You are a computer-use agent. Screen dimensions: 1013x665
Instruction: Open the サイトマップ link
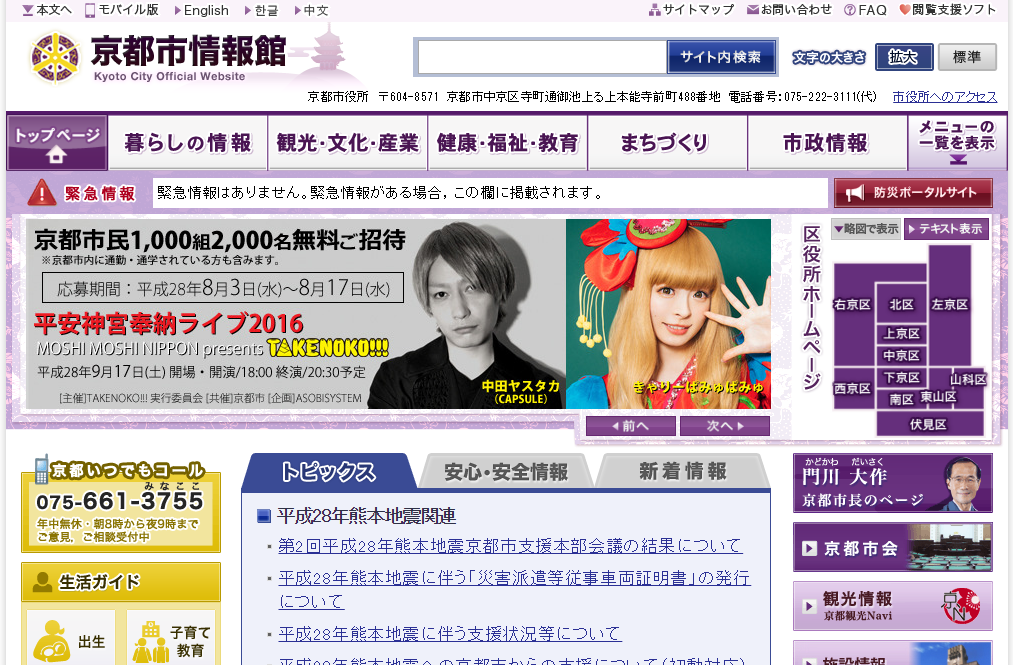point(691,10)
